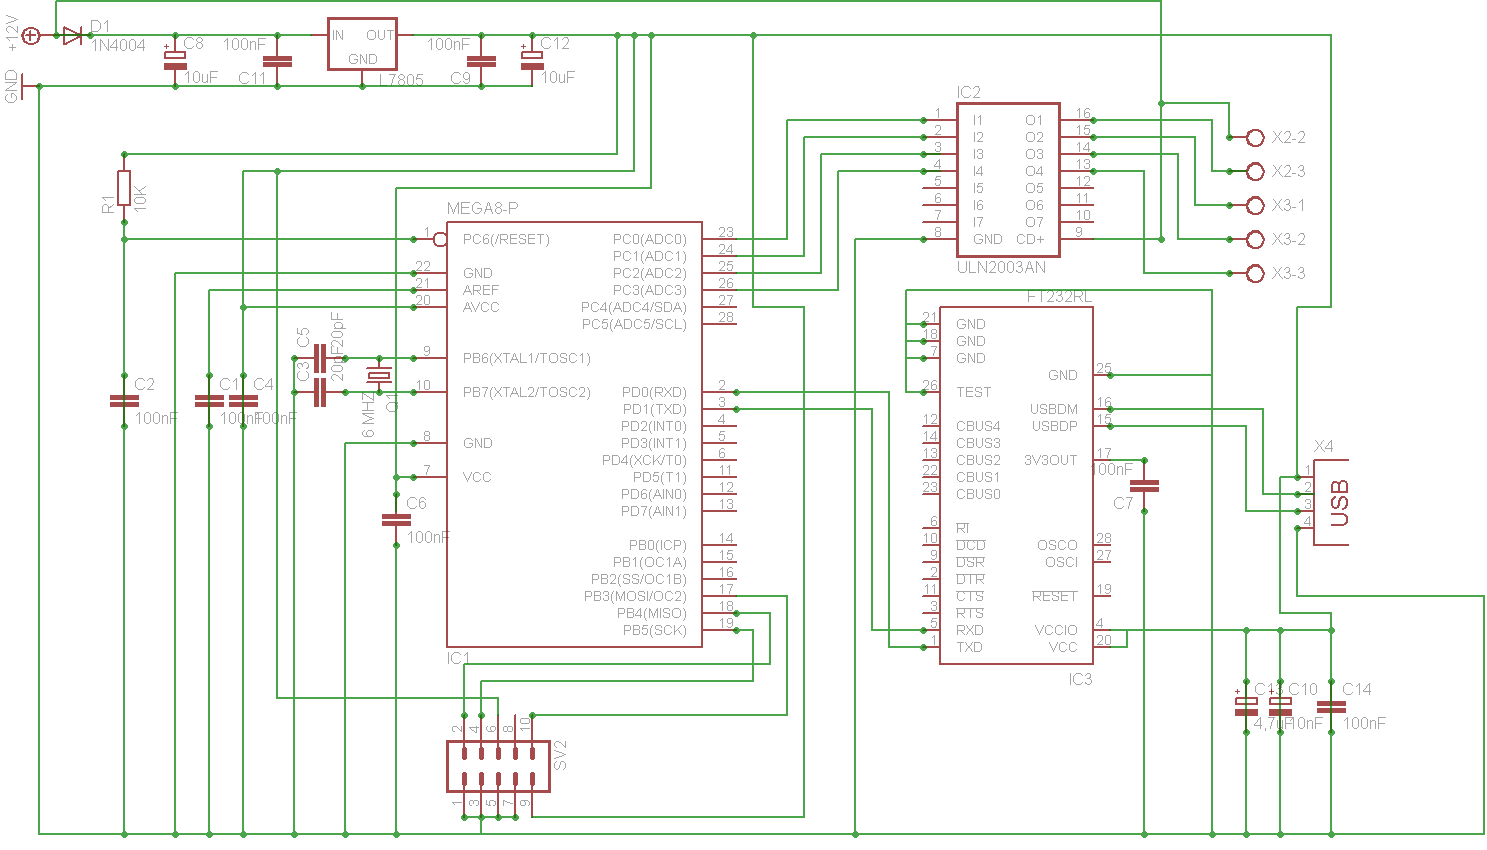Image resolution: width=1487 pixels, height=850 pixels.
Task: Select the L7805 voltage regulator block
Action: pos(362,44)
